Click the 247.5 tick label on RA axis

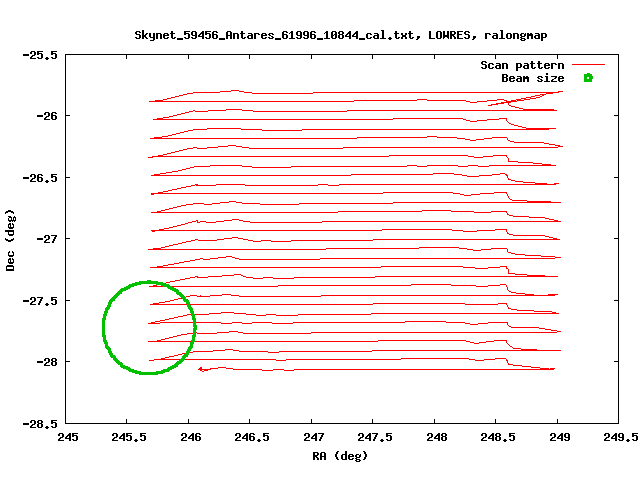point(375,437)
